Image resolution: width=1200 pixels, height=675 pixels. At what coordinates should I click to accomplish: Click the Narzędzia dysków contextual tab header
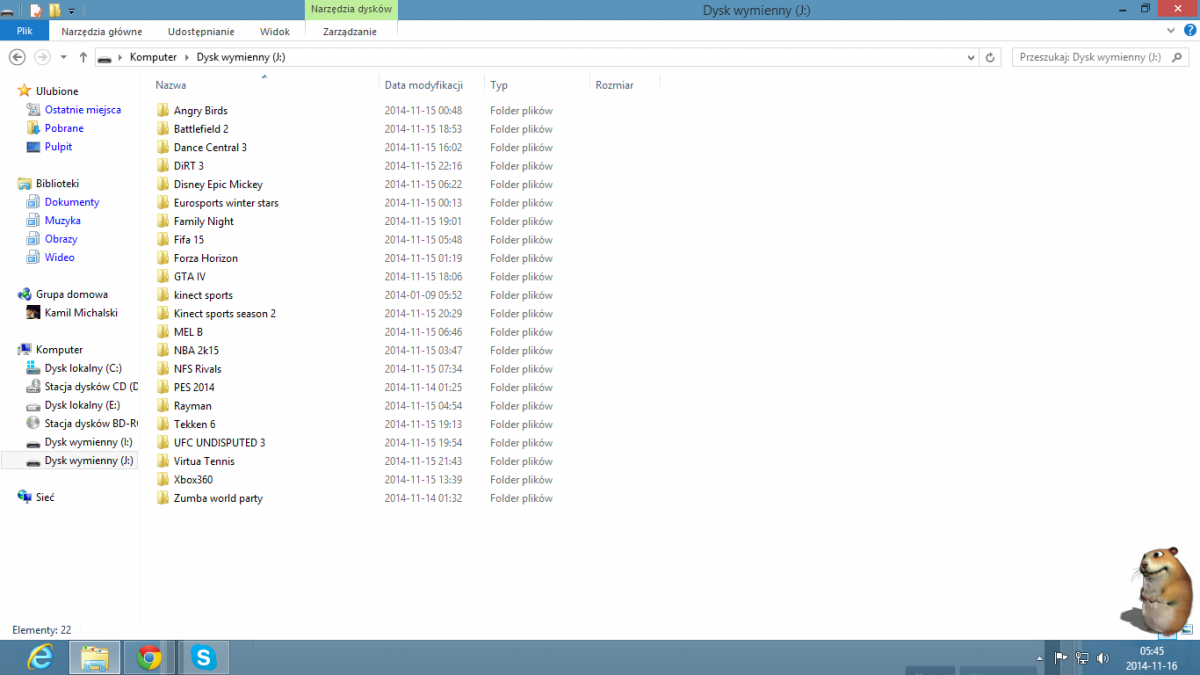(351, 9)
